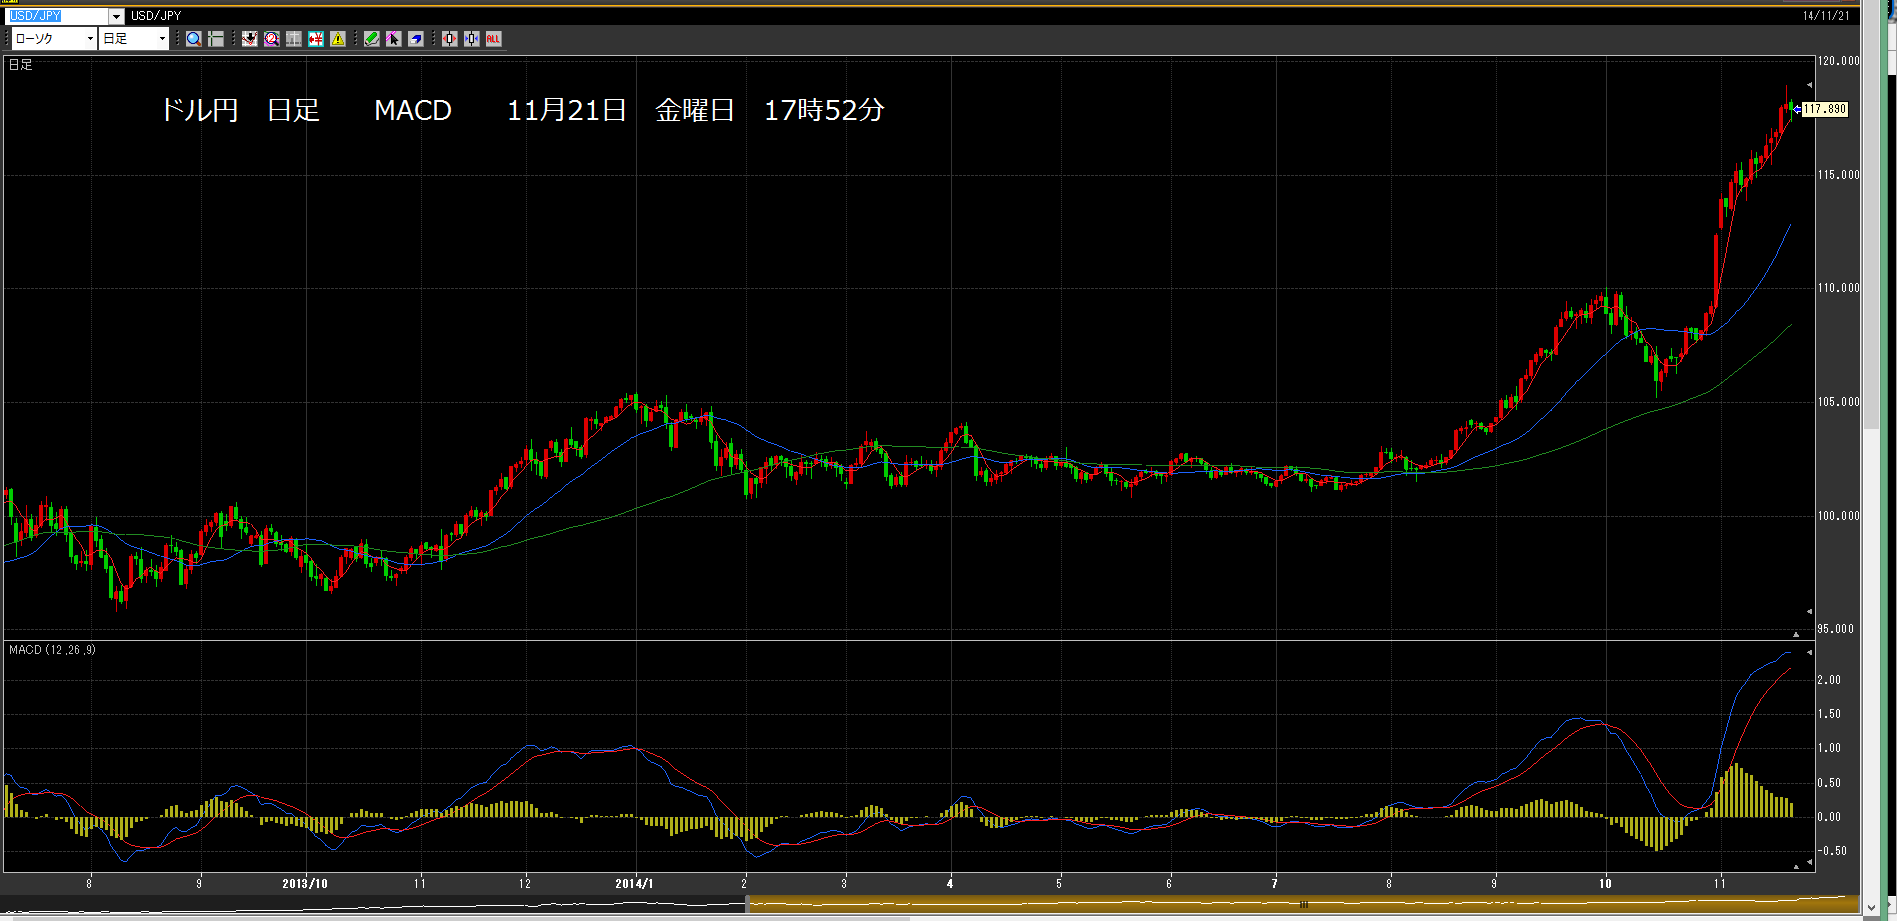Click the gray table grid icon
The width and height of the screenshot is (1897, 921).
(x=294, y=39)
